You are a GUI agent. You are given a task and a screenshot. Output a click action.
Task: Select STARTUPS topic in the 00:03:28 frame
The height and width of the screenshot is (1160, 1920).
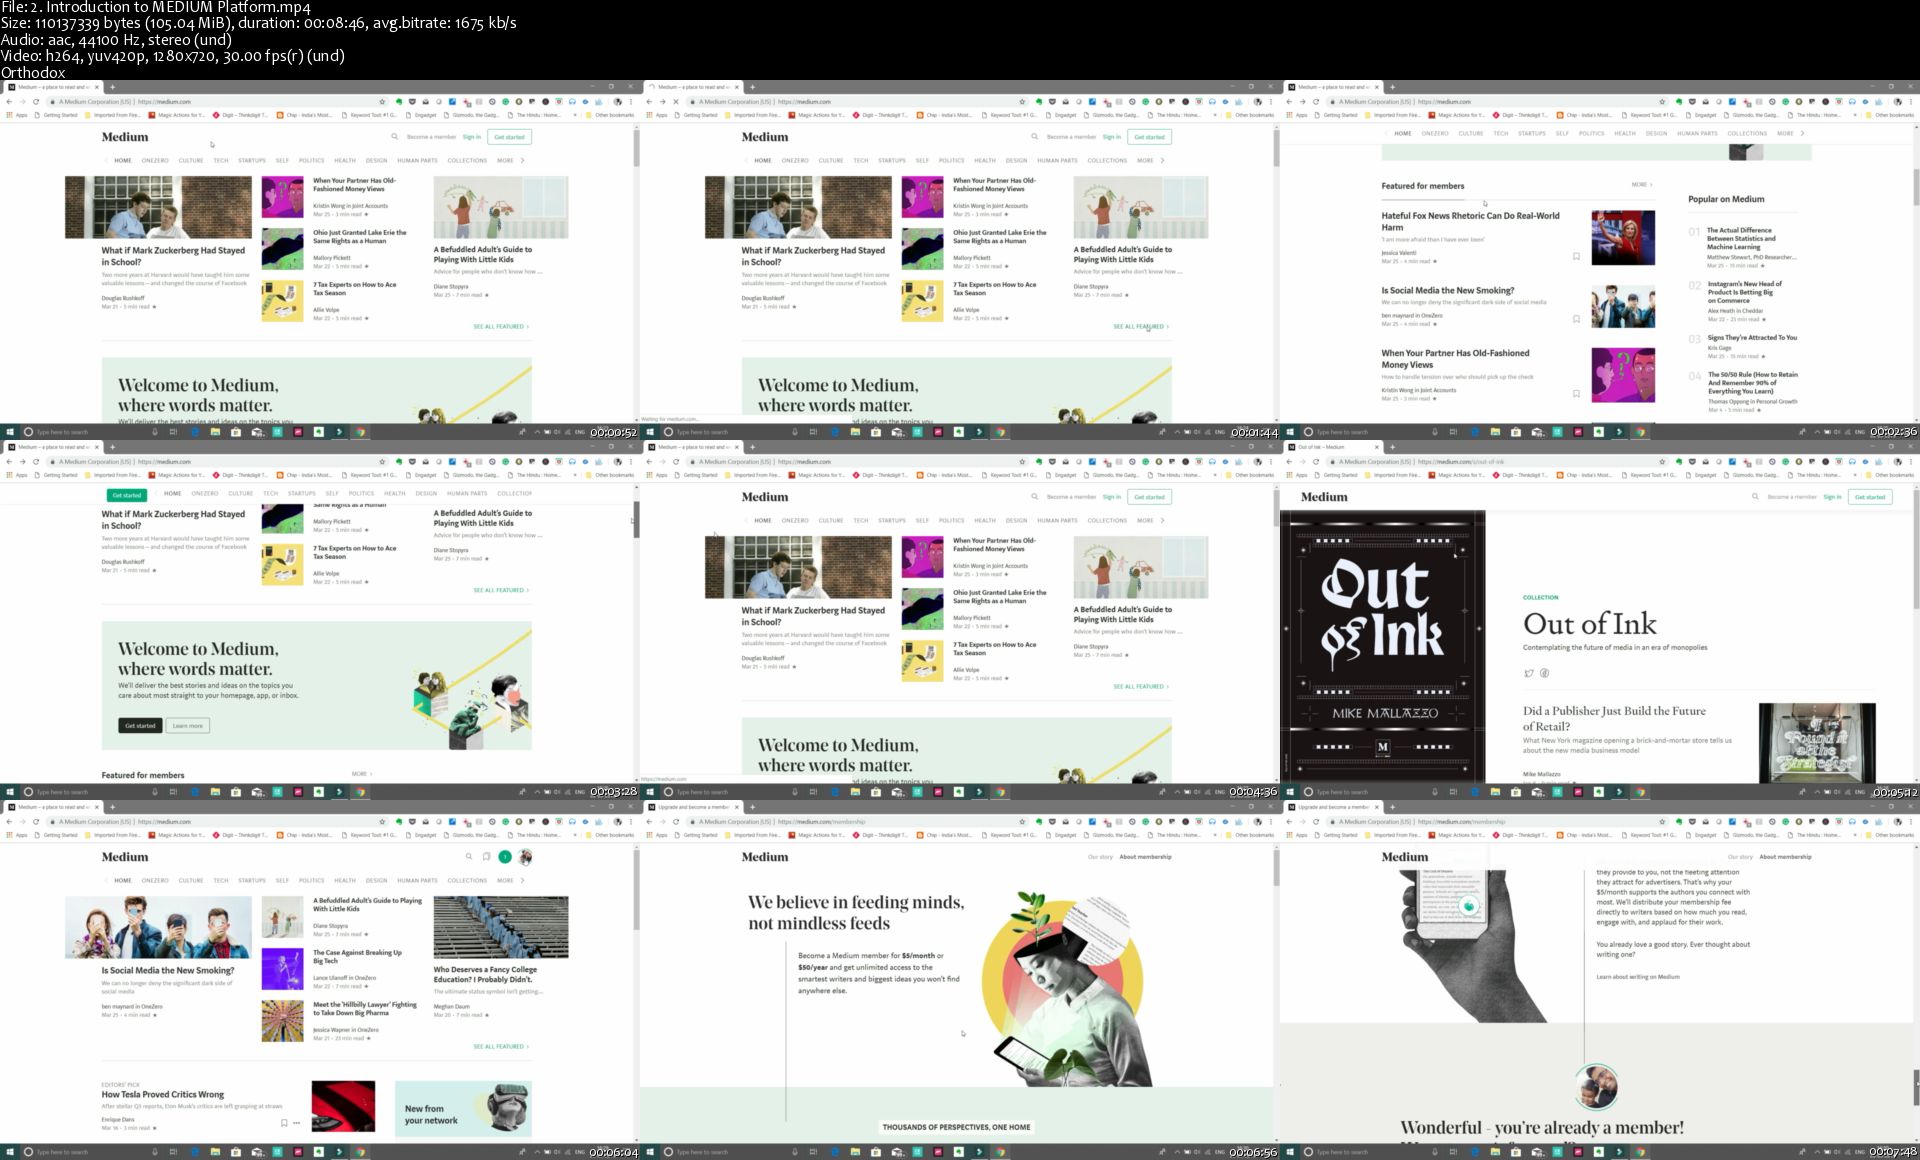click(302, 493)
